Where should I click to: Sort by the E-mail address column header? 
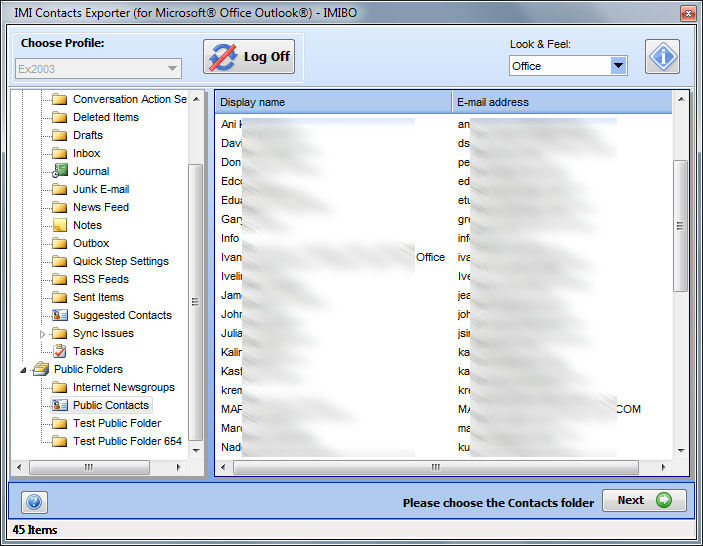pyautogui.click(x=562, y=102)
